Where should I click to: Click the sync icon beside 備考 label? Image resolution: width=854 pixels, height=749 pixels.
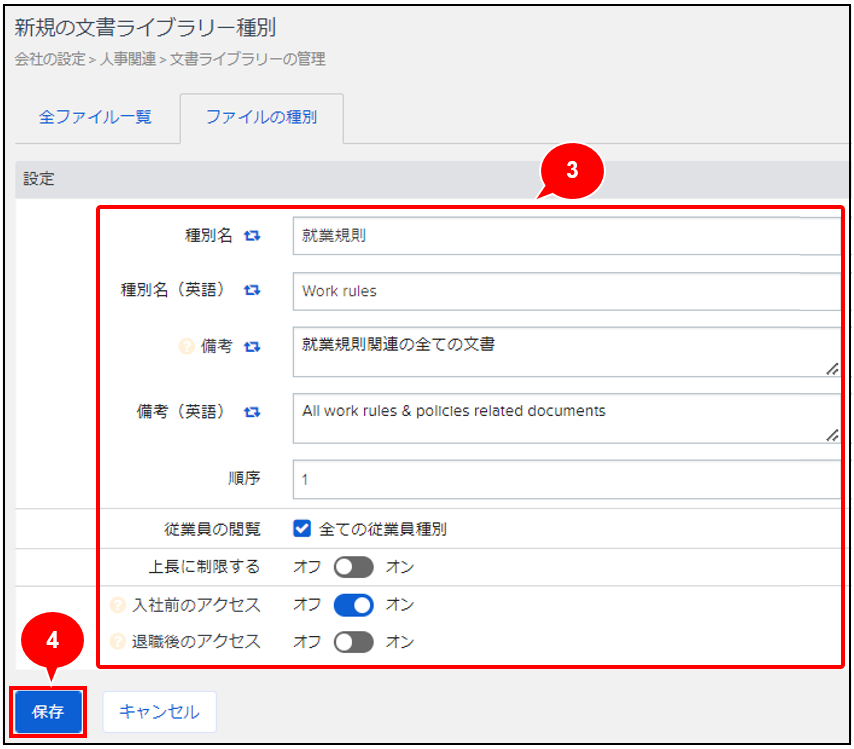(252, 346)
